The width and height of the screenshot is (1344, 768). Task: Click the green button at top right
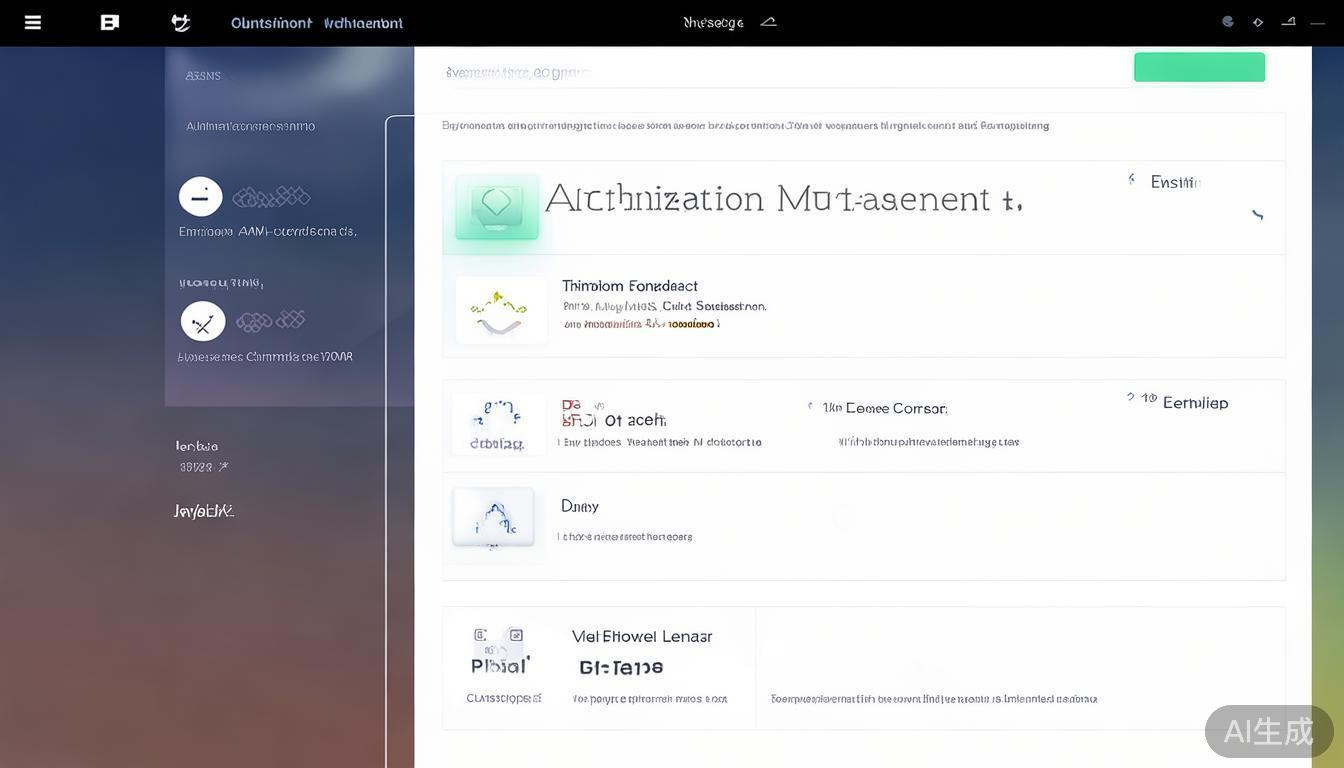pos(1199,67)
